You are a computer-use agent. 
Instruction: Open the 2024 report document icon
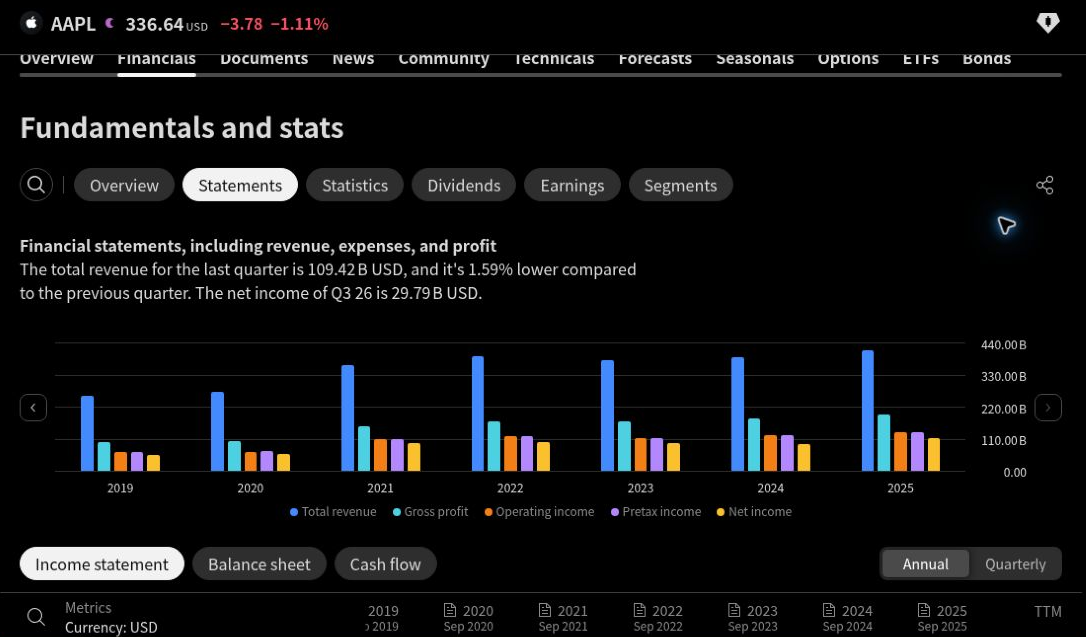point(830,610)
